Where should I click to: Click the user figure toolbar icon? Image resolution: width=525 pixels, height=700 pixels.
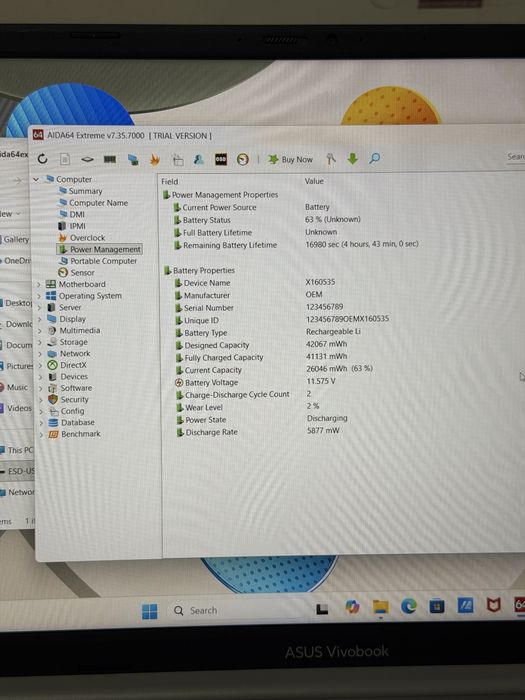pyautogui.click(x=199, y=159)
